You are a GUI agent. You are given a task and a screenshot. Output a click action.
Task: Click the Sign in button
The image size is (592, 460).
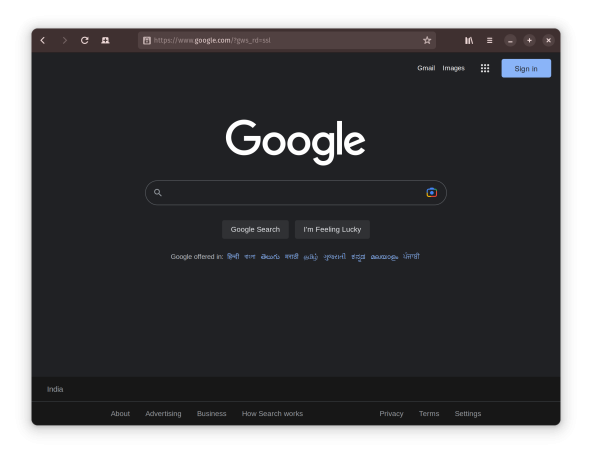[526, 68]
